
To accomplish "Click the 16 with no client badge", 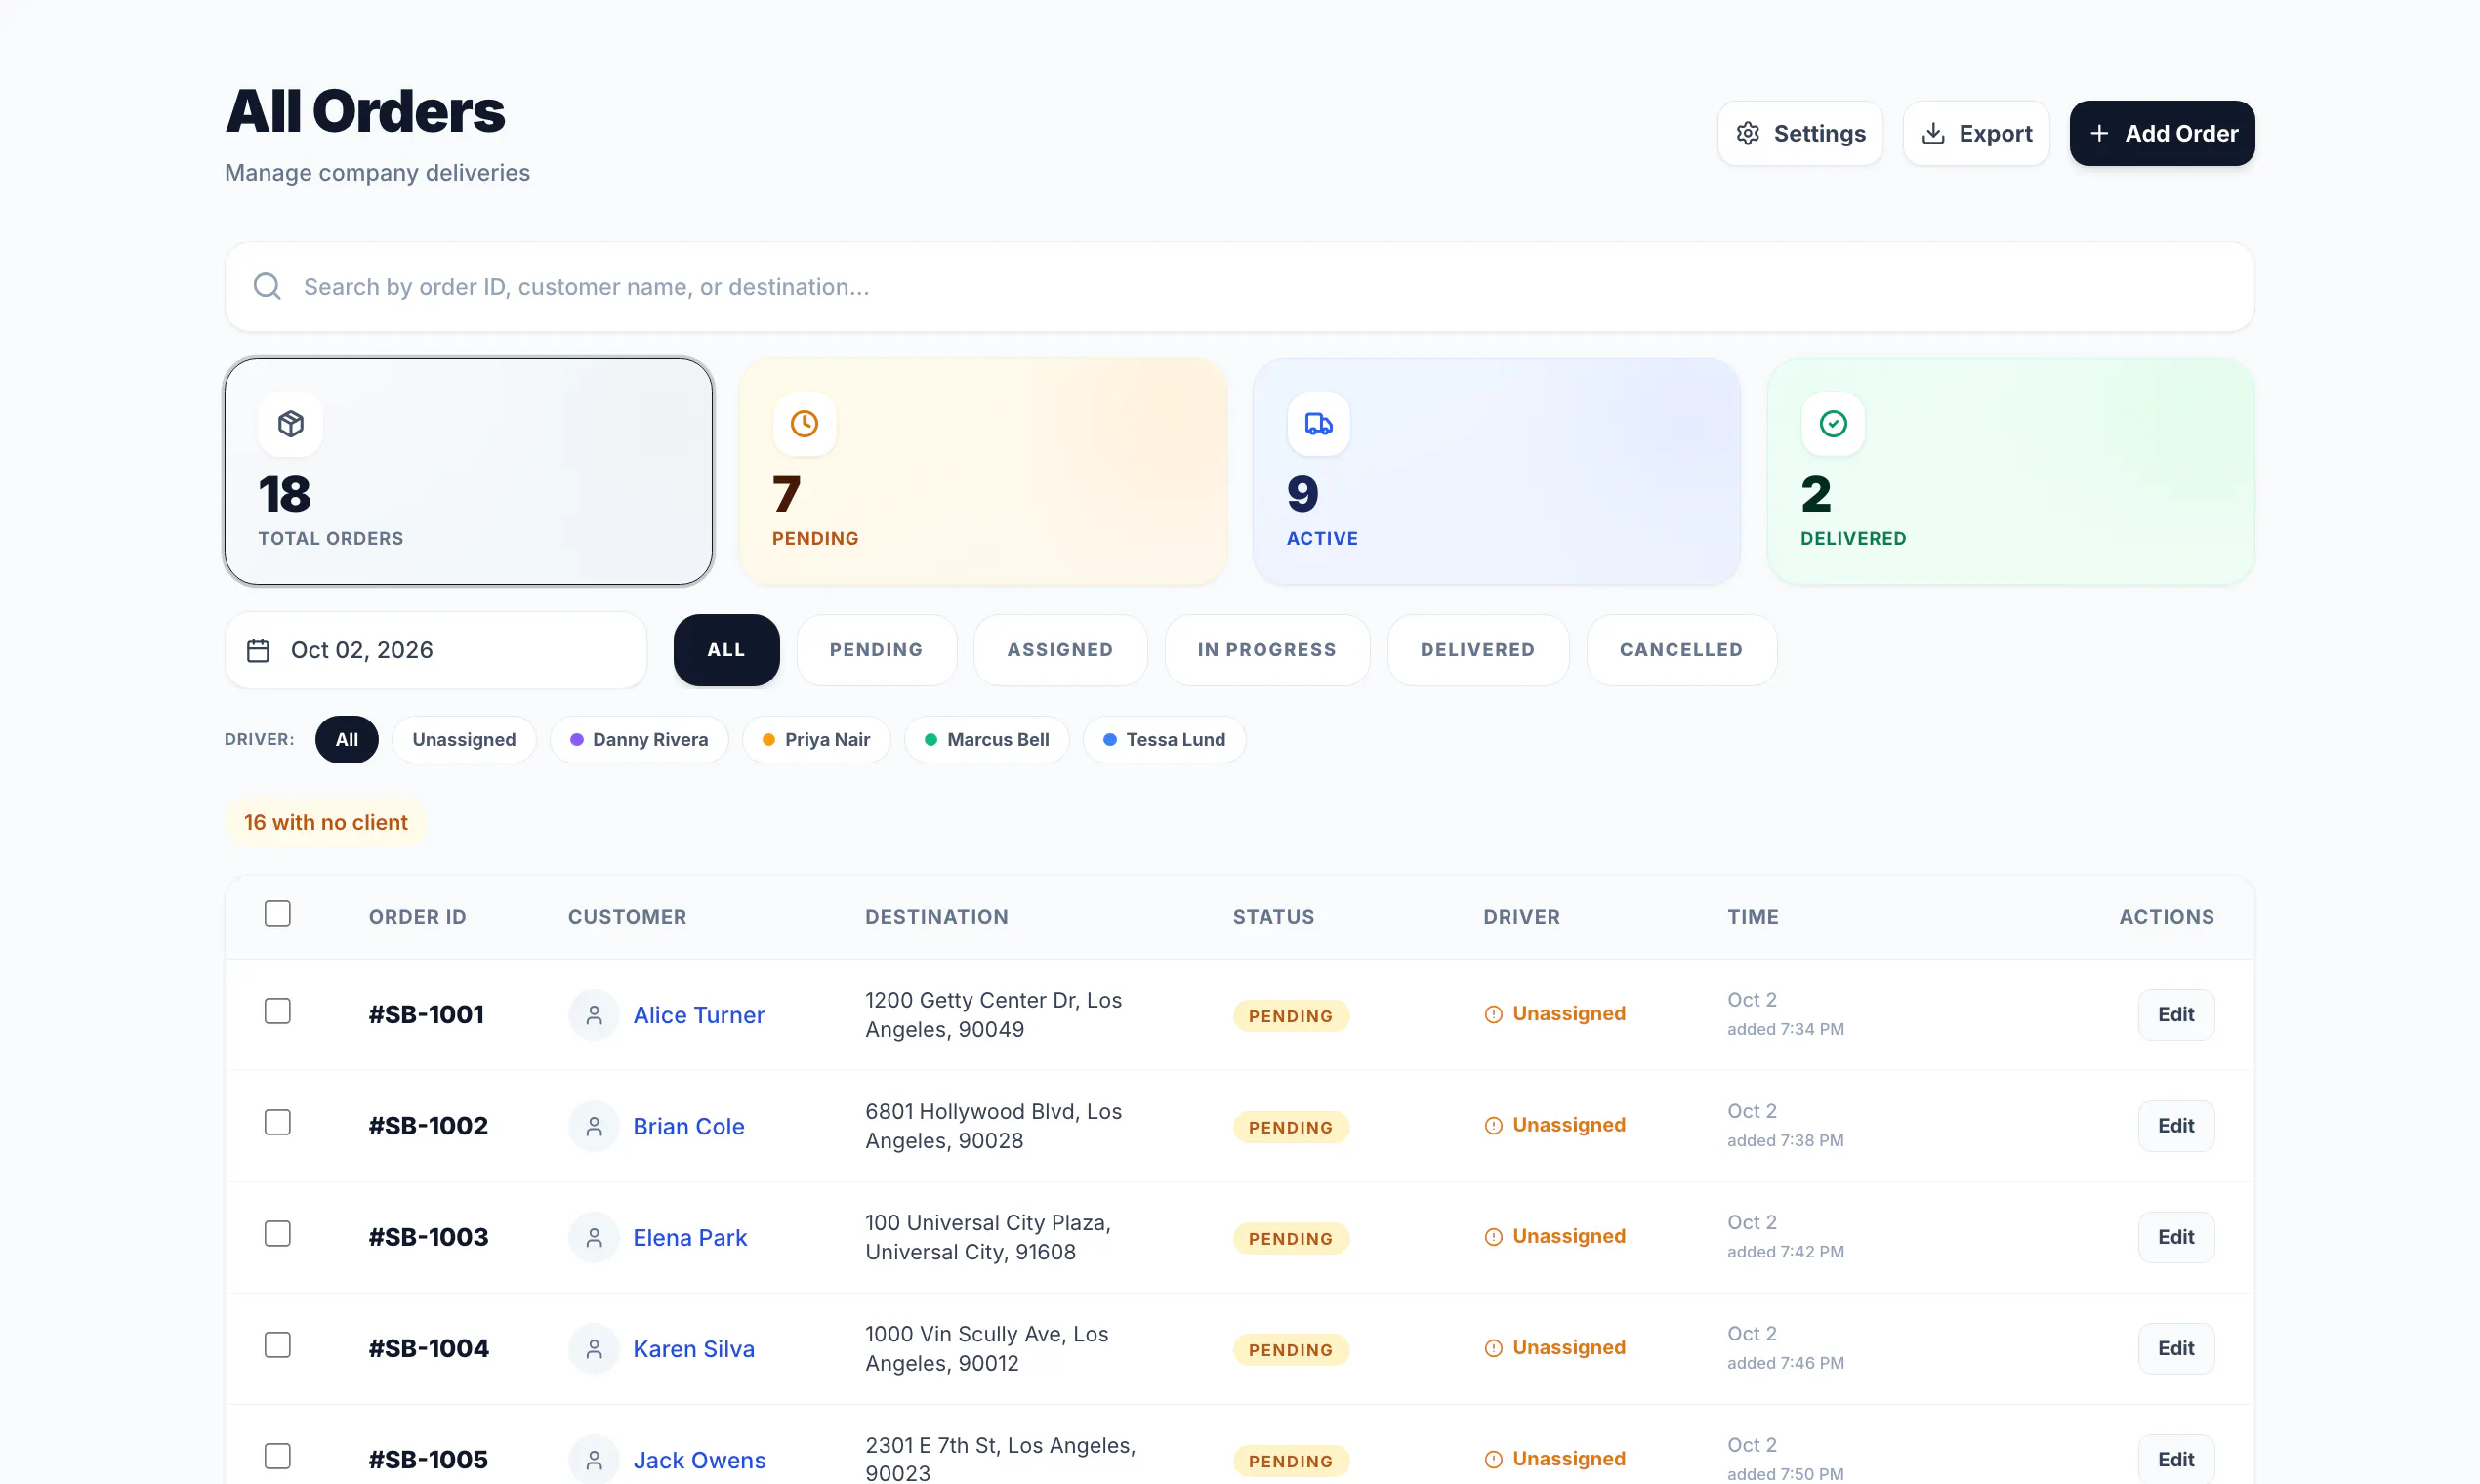I will coord(326,822).
